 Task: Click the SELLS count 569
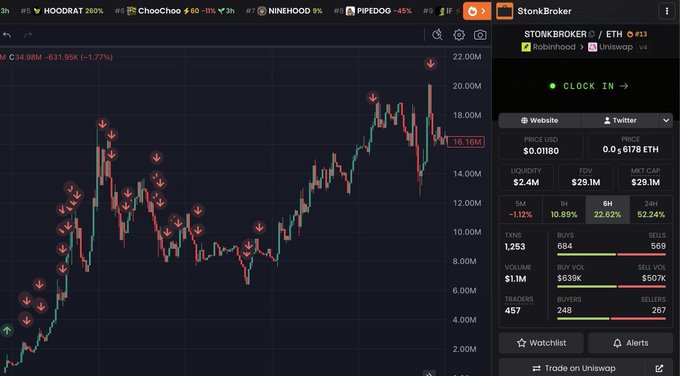658,246
